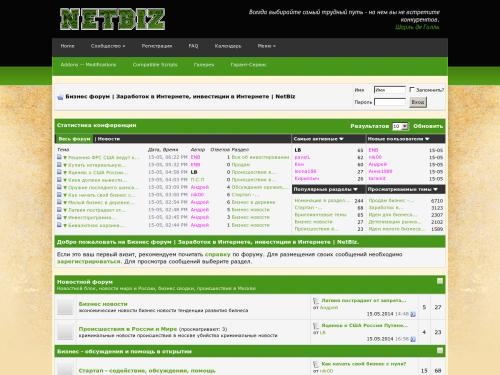Go to last post arrow next to 16:58
Viewport: 500px width, 375px height.
tap(413, 339)
